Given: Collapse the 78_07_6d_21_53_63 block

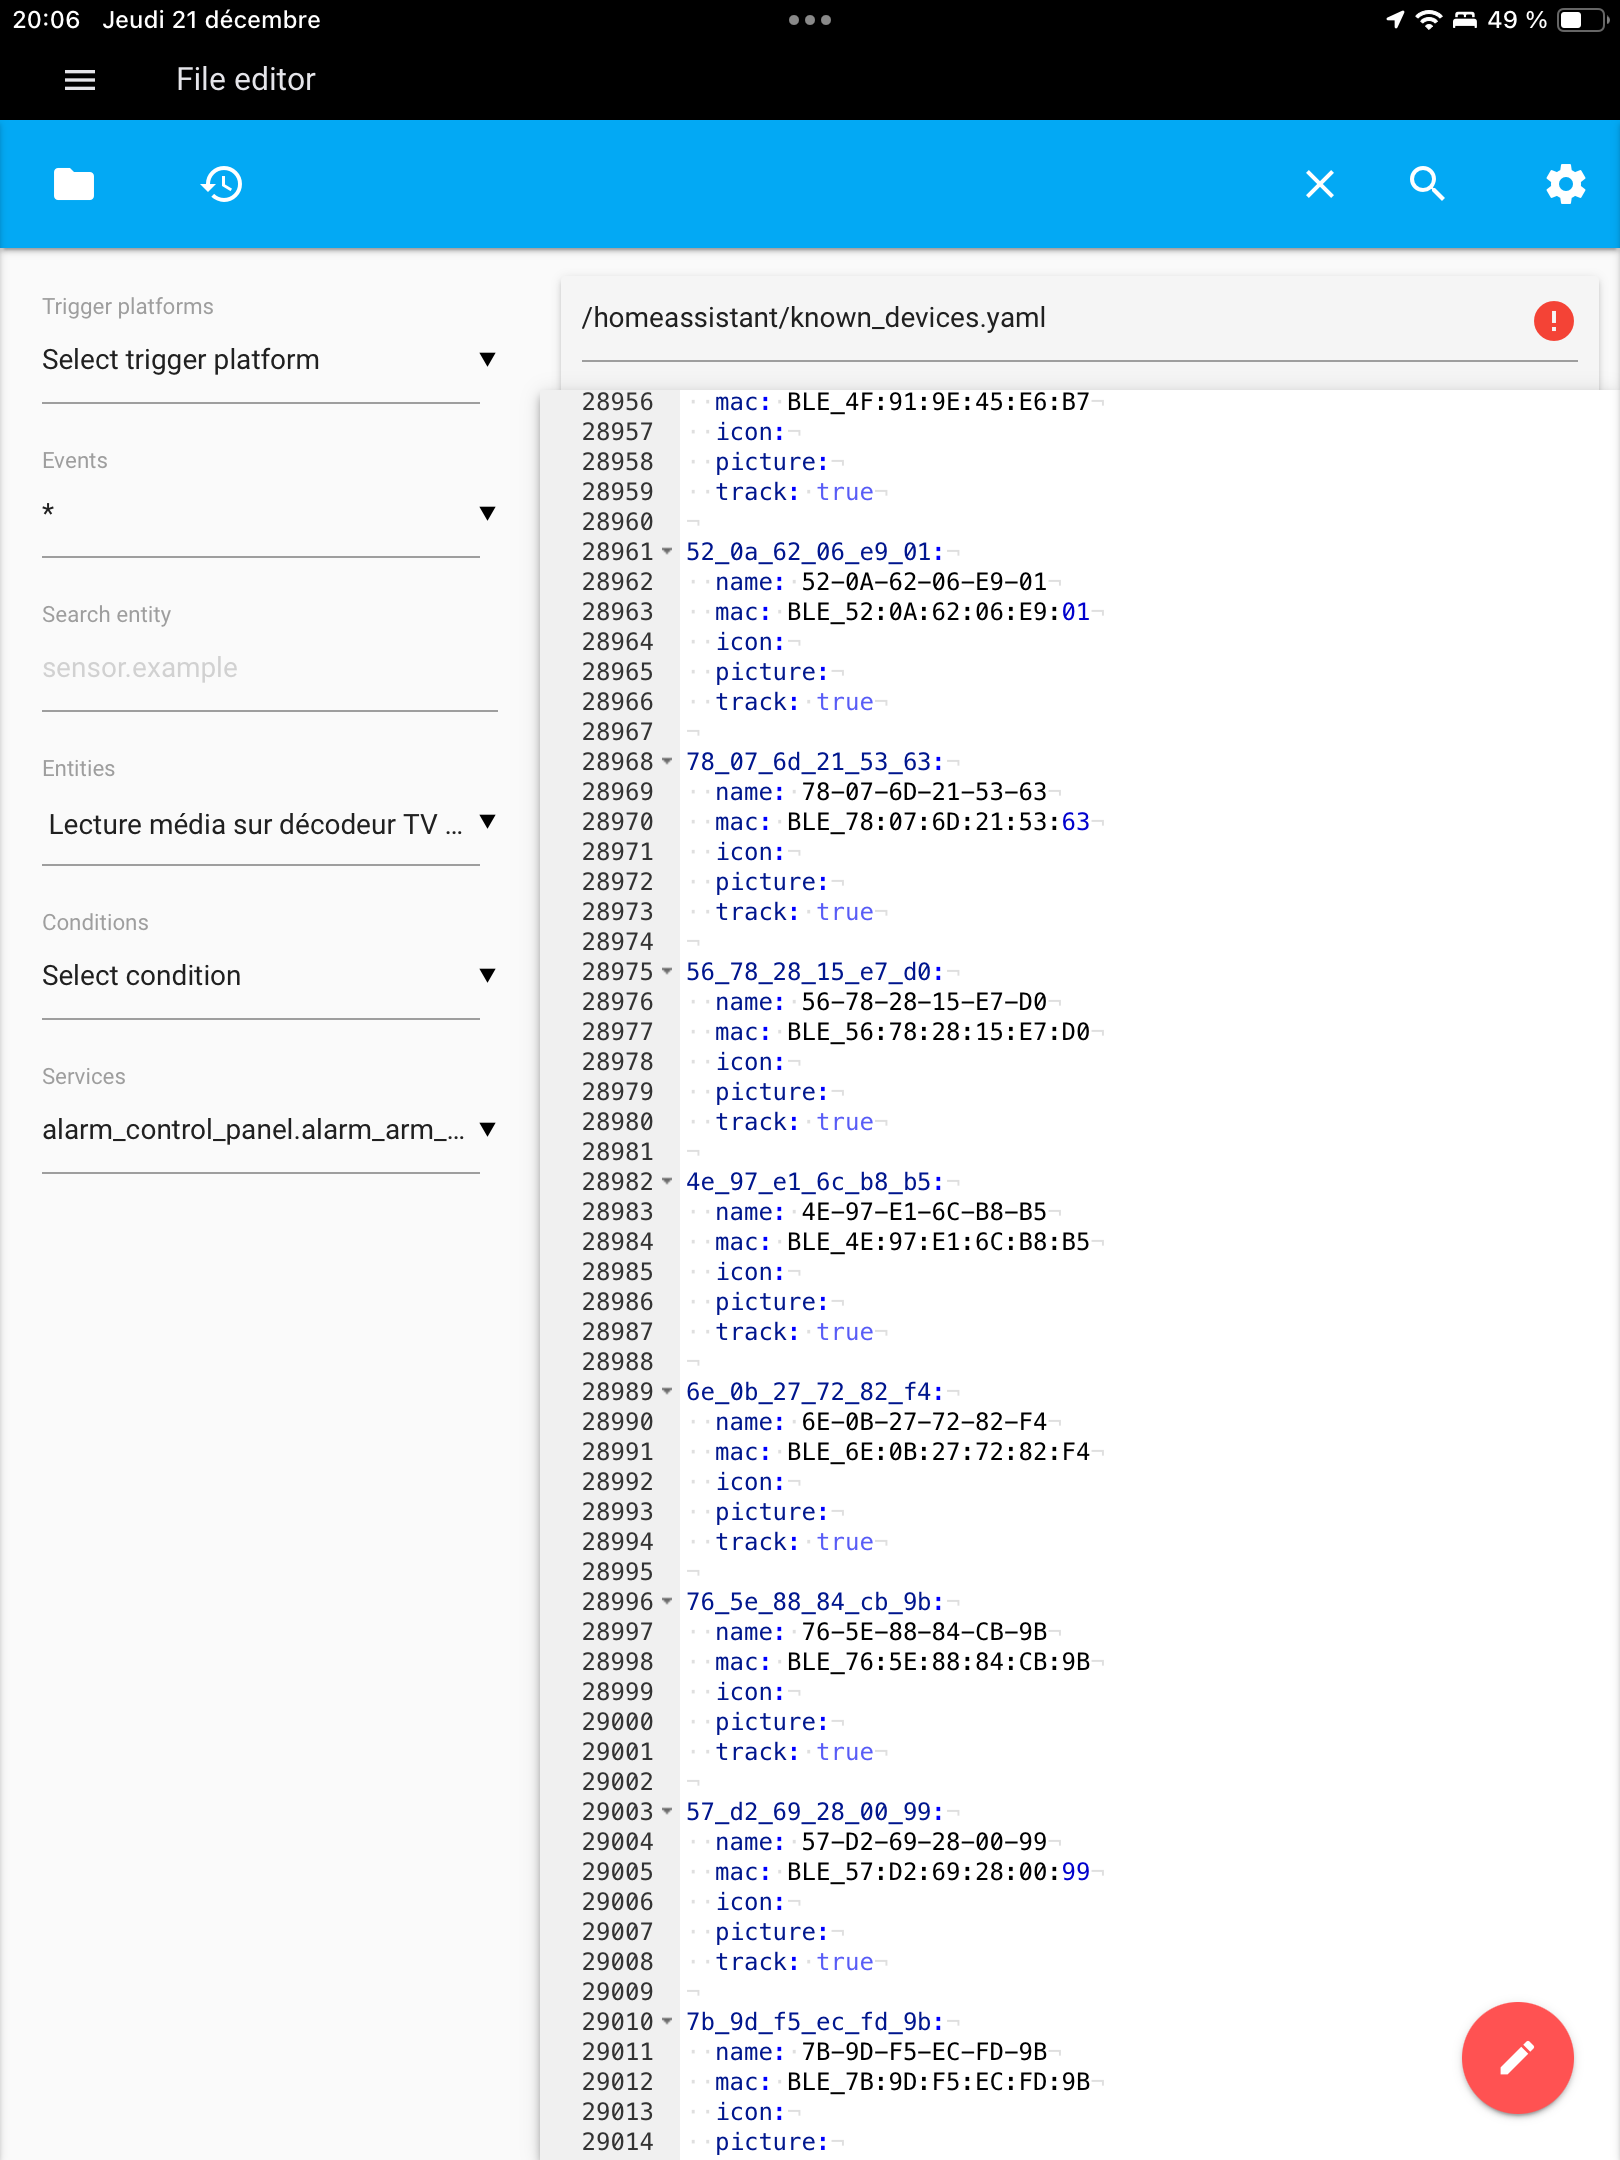Looking at the screenshot, I should [667, 761].
